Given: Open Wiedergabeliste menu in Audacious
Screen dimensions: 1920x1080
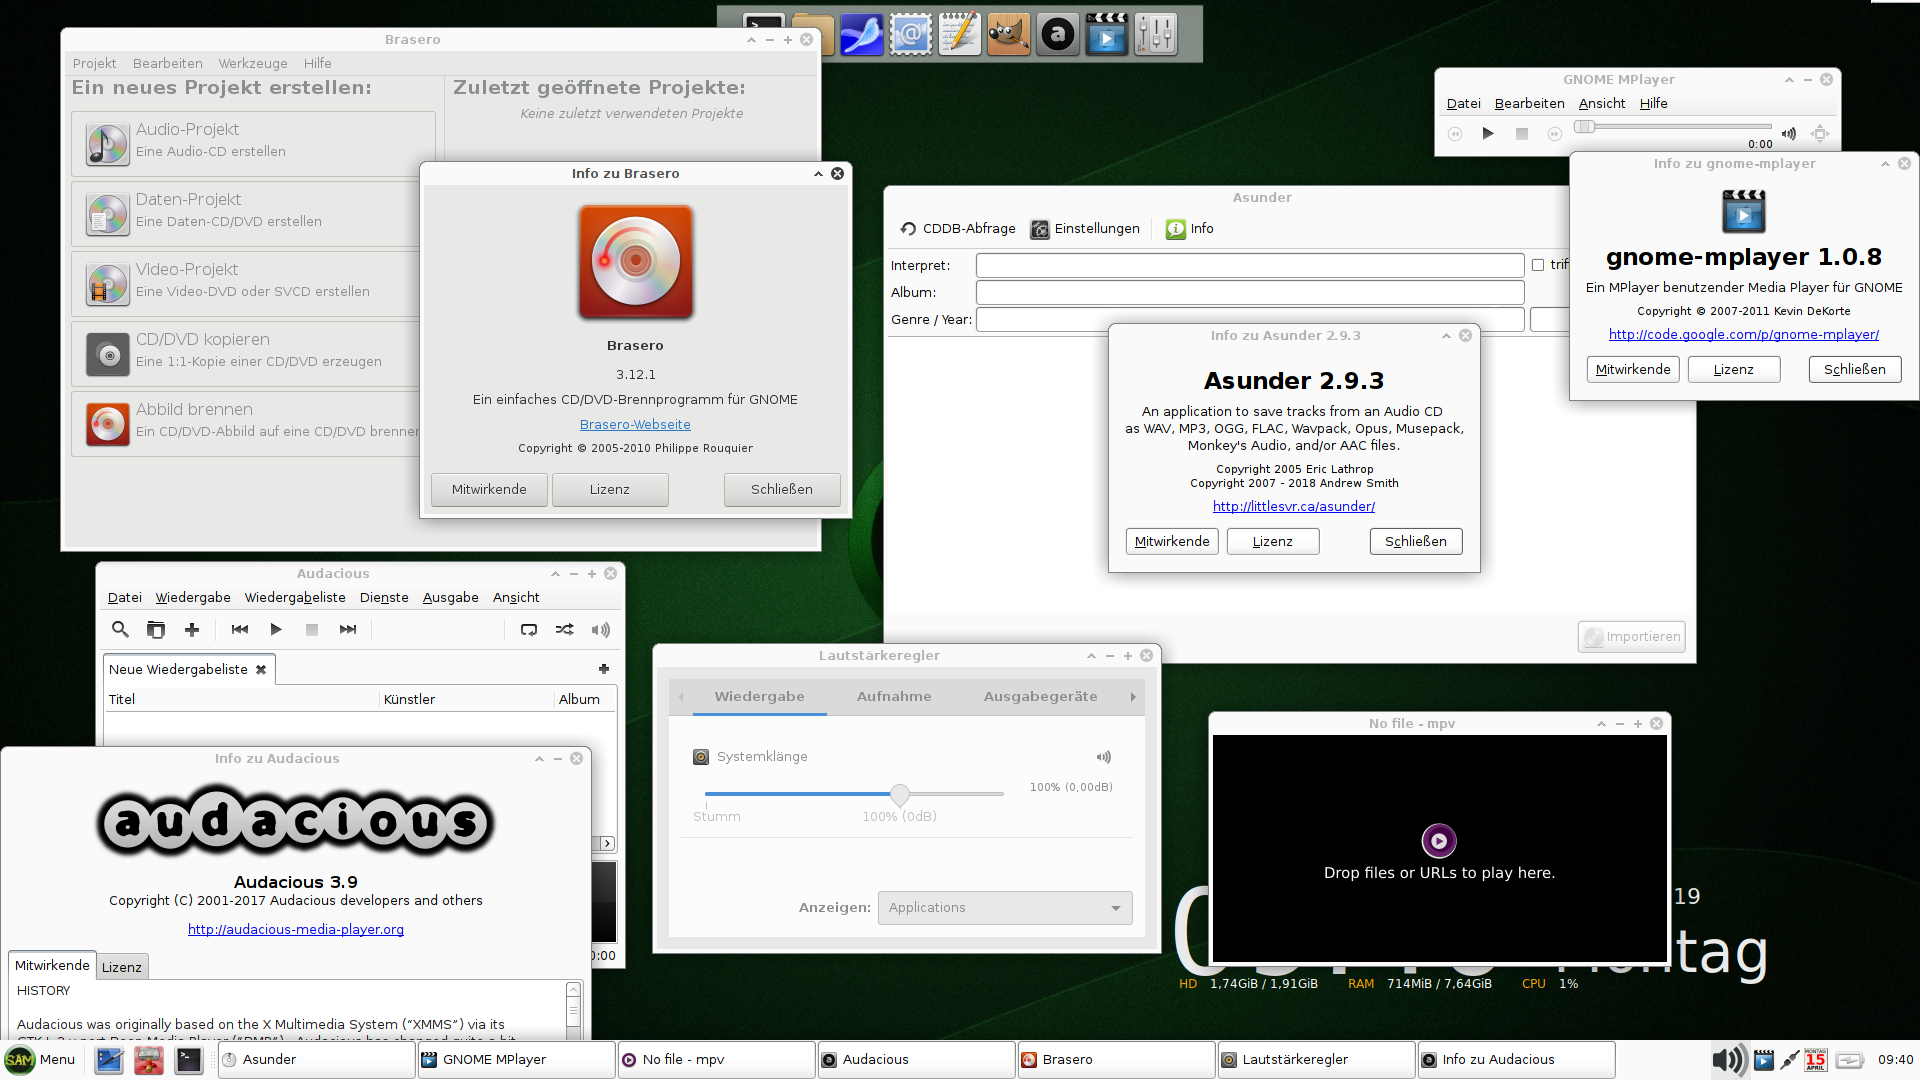Looking at the screenshot, I should [x=295, y=598].
